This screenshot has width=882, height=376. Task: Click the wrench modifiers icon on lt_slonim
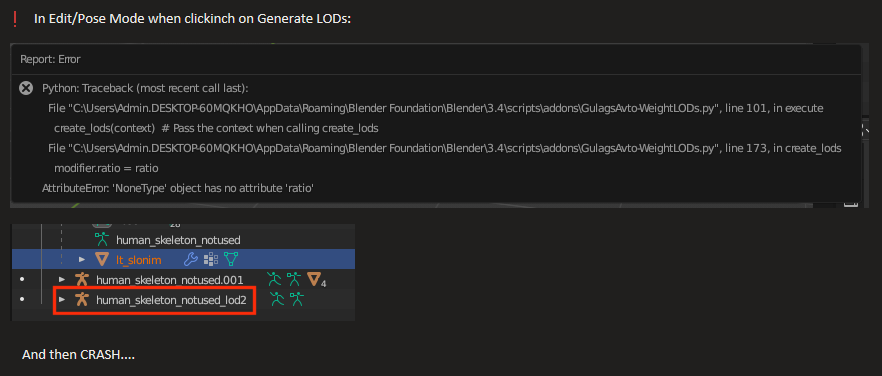tap(191, 259)
